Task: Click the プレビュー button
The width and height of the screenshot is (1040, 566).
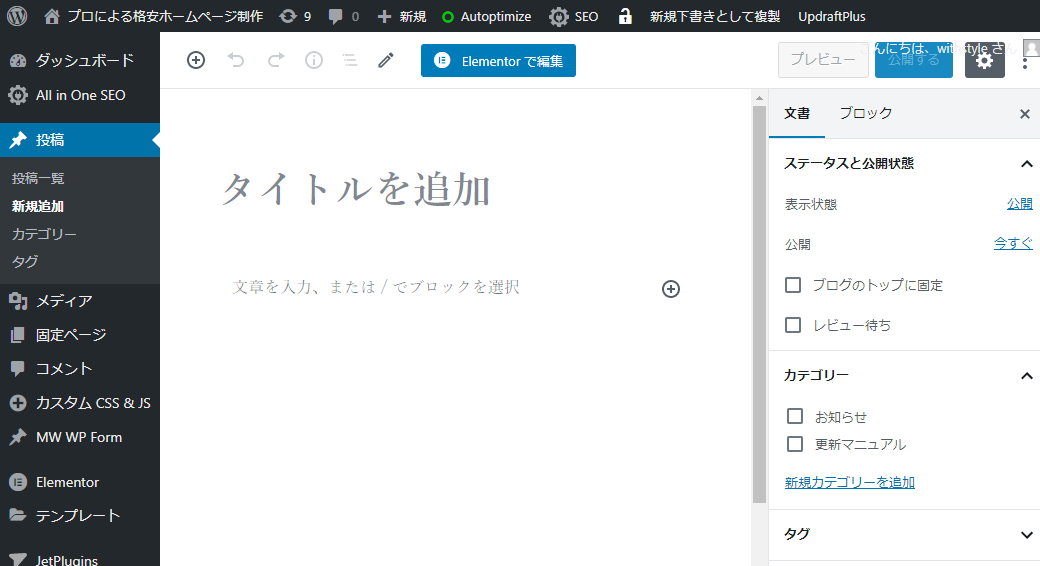Action: (x=823, y=60)
